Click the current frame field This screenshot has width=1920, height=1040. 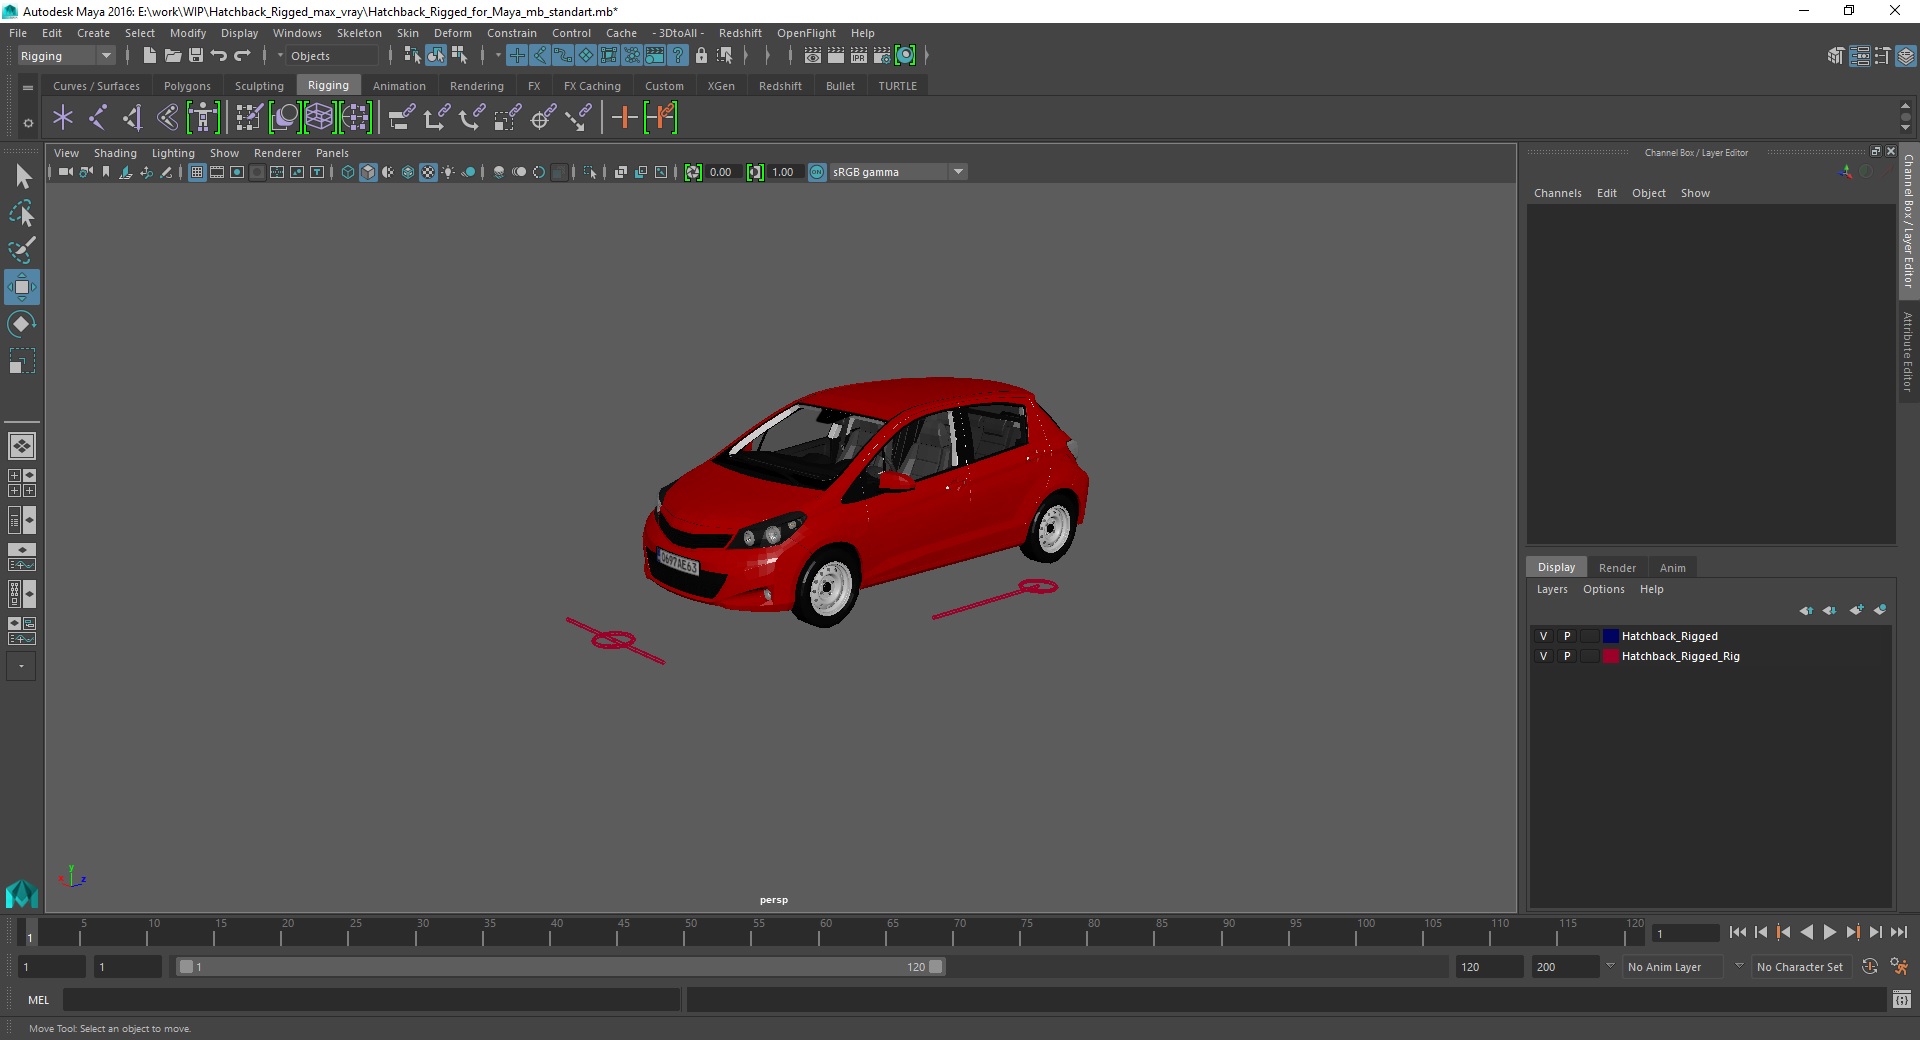(1685, 934)
